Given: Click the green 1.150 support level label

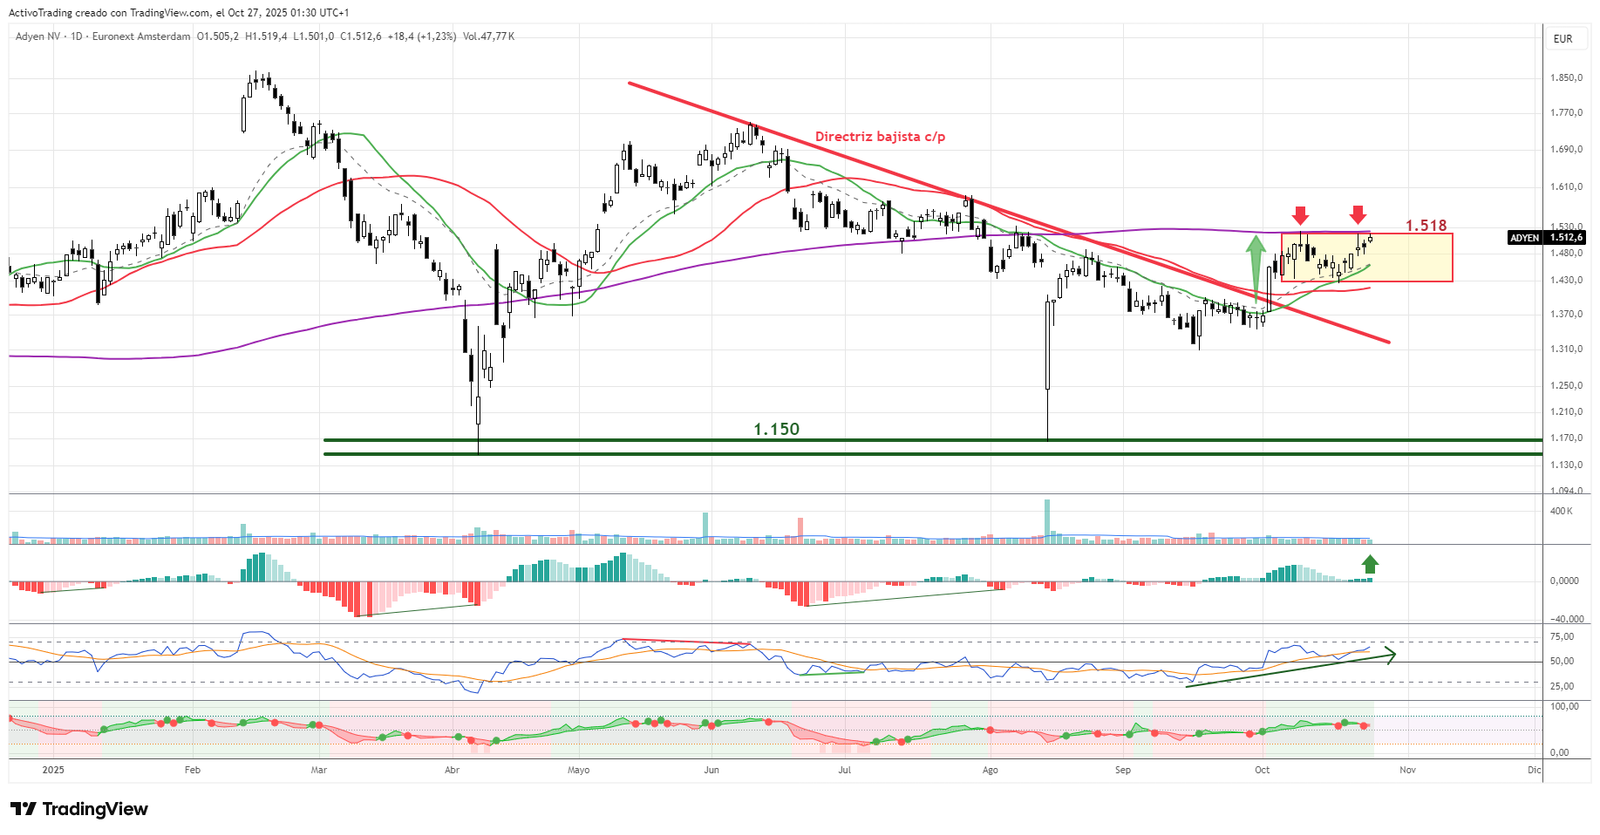Looking at the screenshot, I should (x=776, y=429).
